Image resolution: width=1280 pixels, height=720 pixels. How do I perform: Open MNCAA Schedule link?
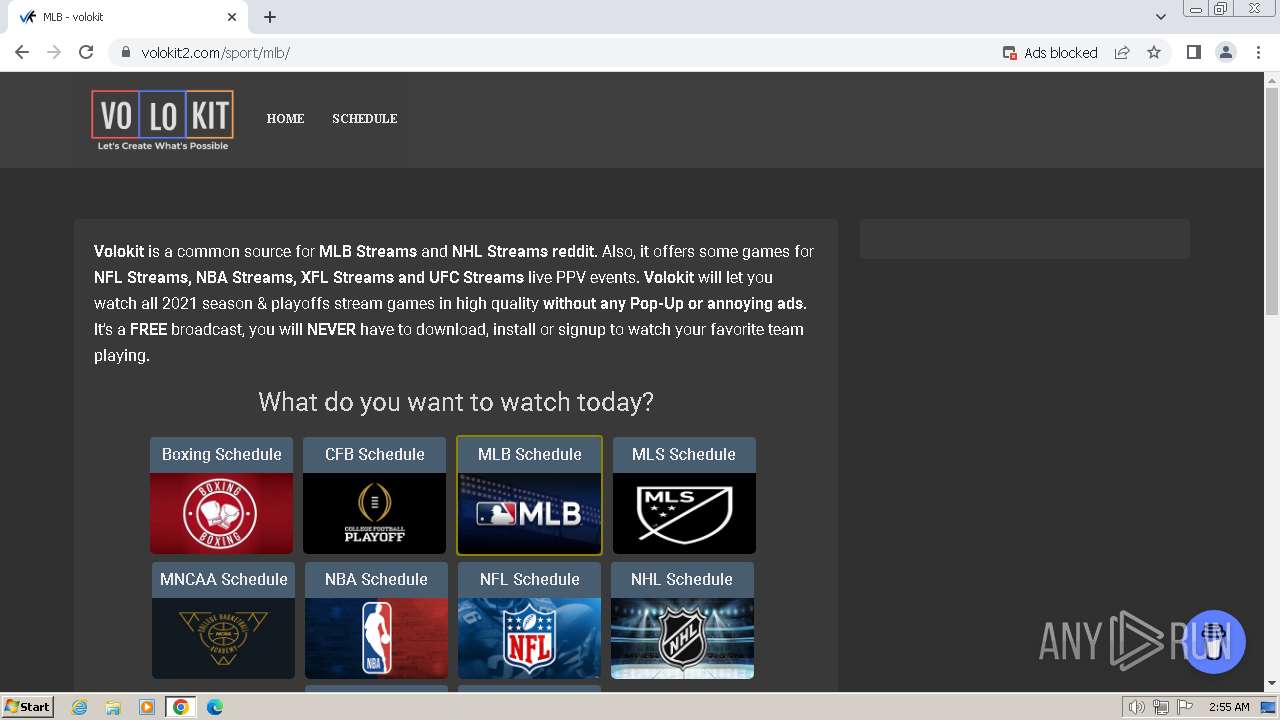[x=224, y=579]
